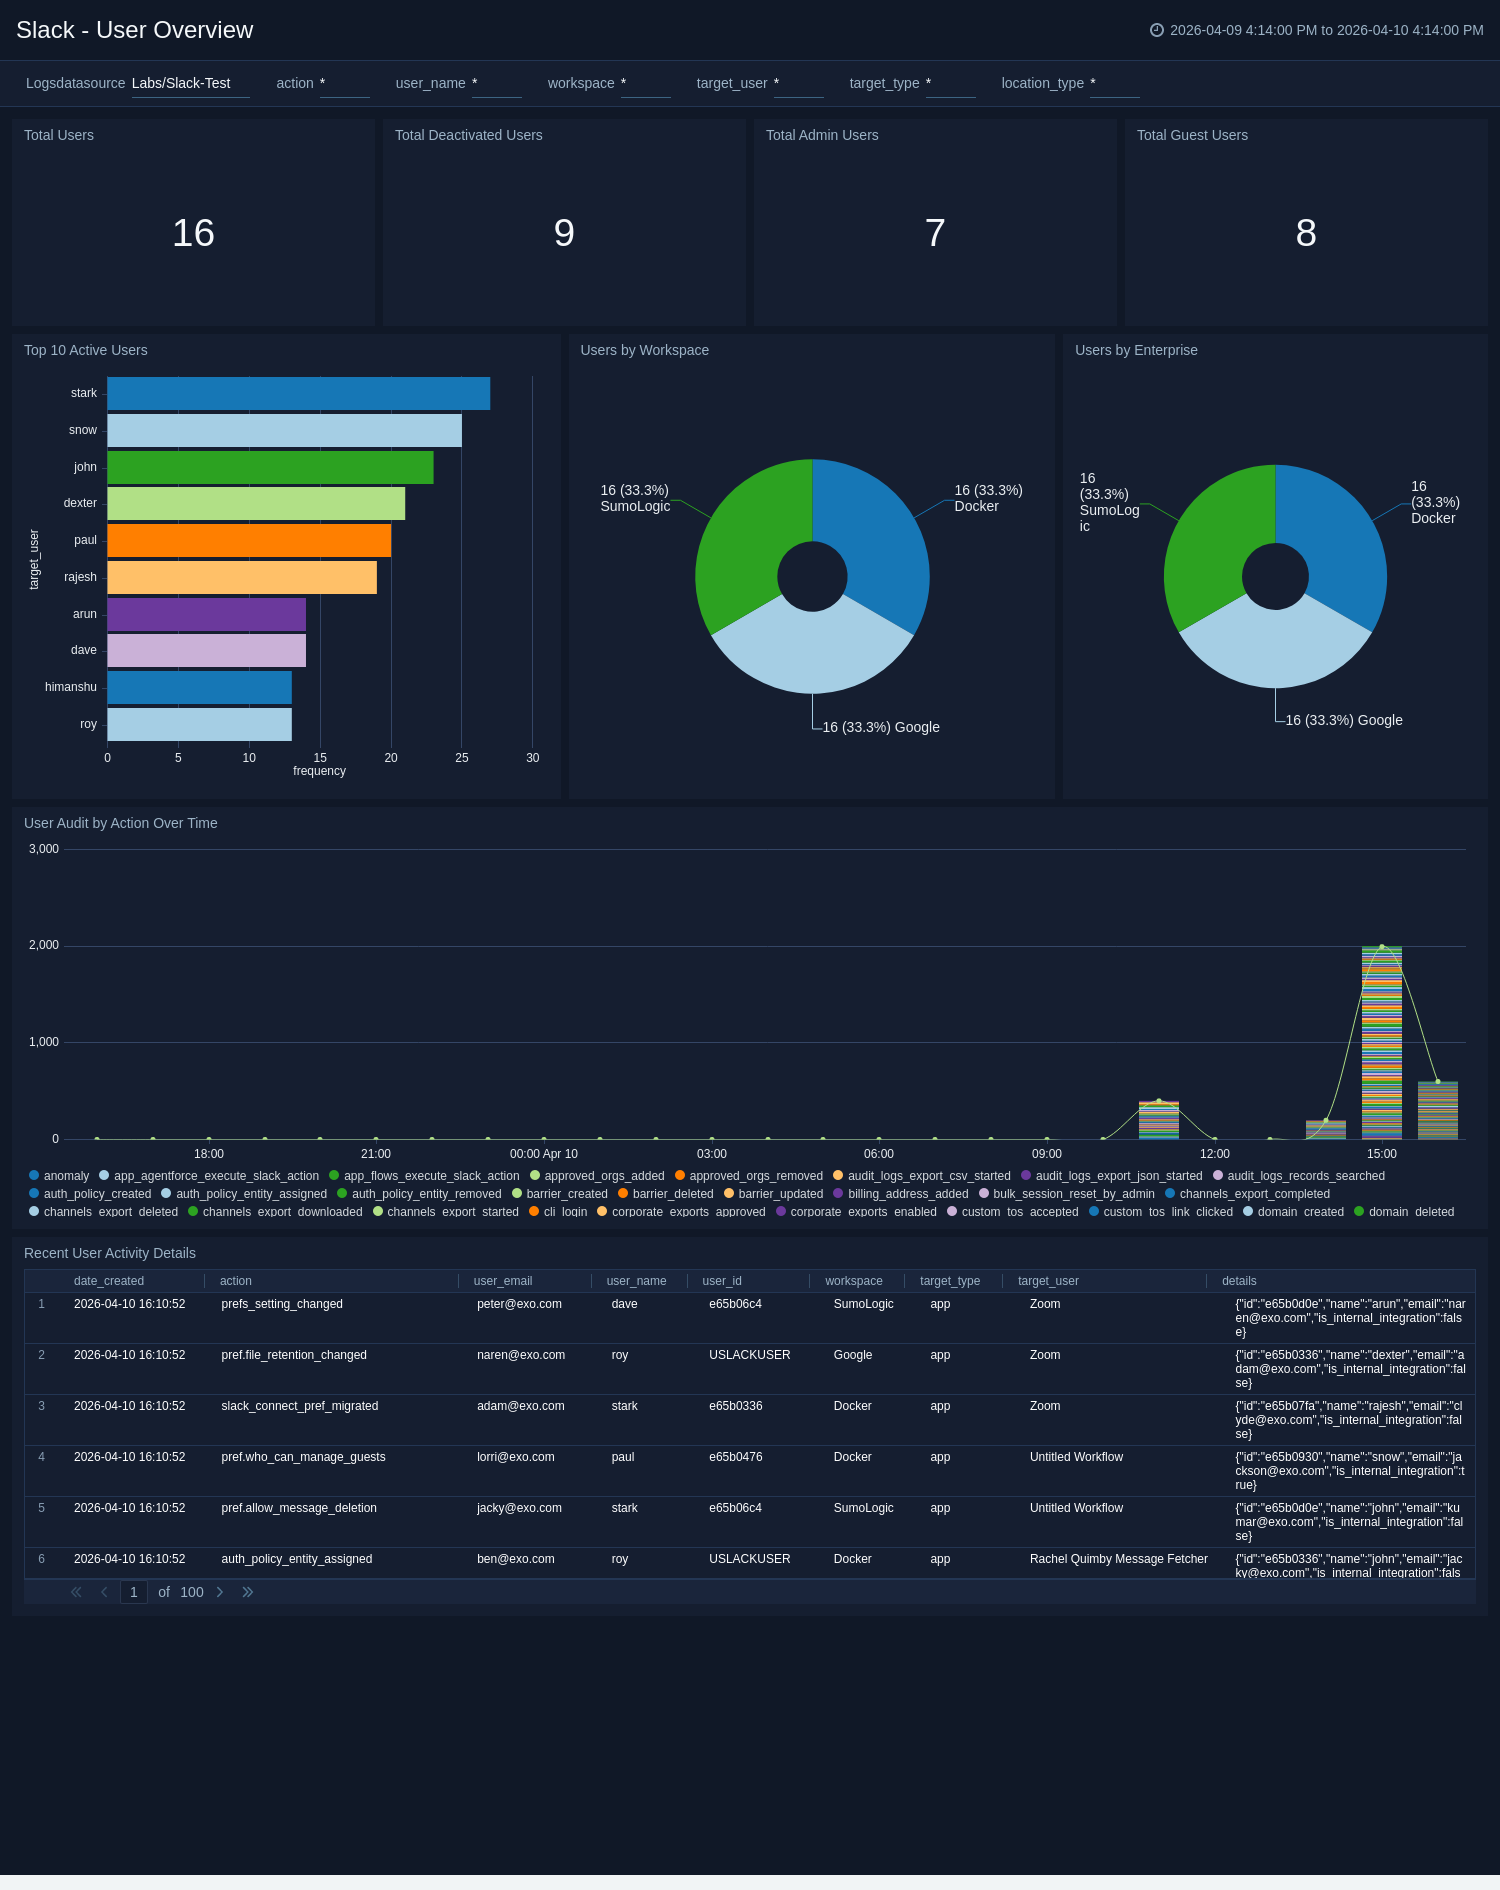1500x1890 pixels.
Task: Click the clock icon beside the time range
Action: coord(1157,30)
